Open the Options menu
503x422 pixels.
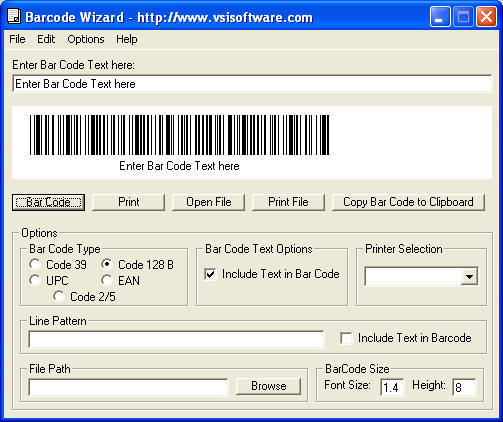tap(86, 39)
